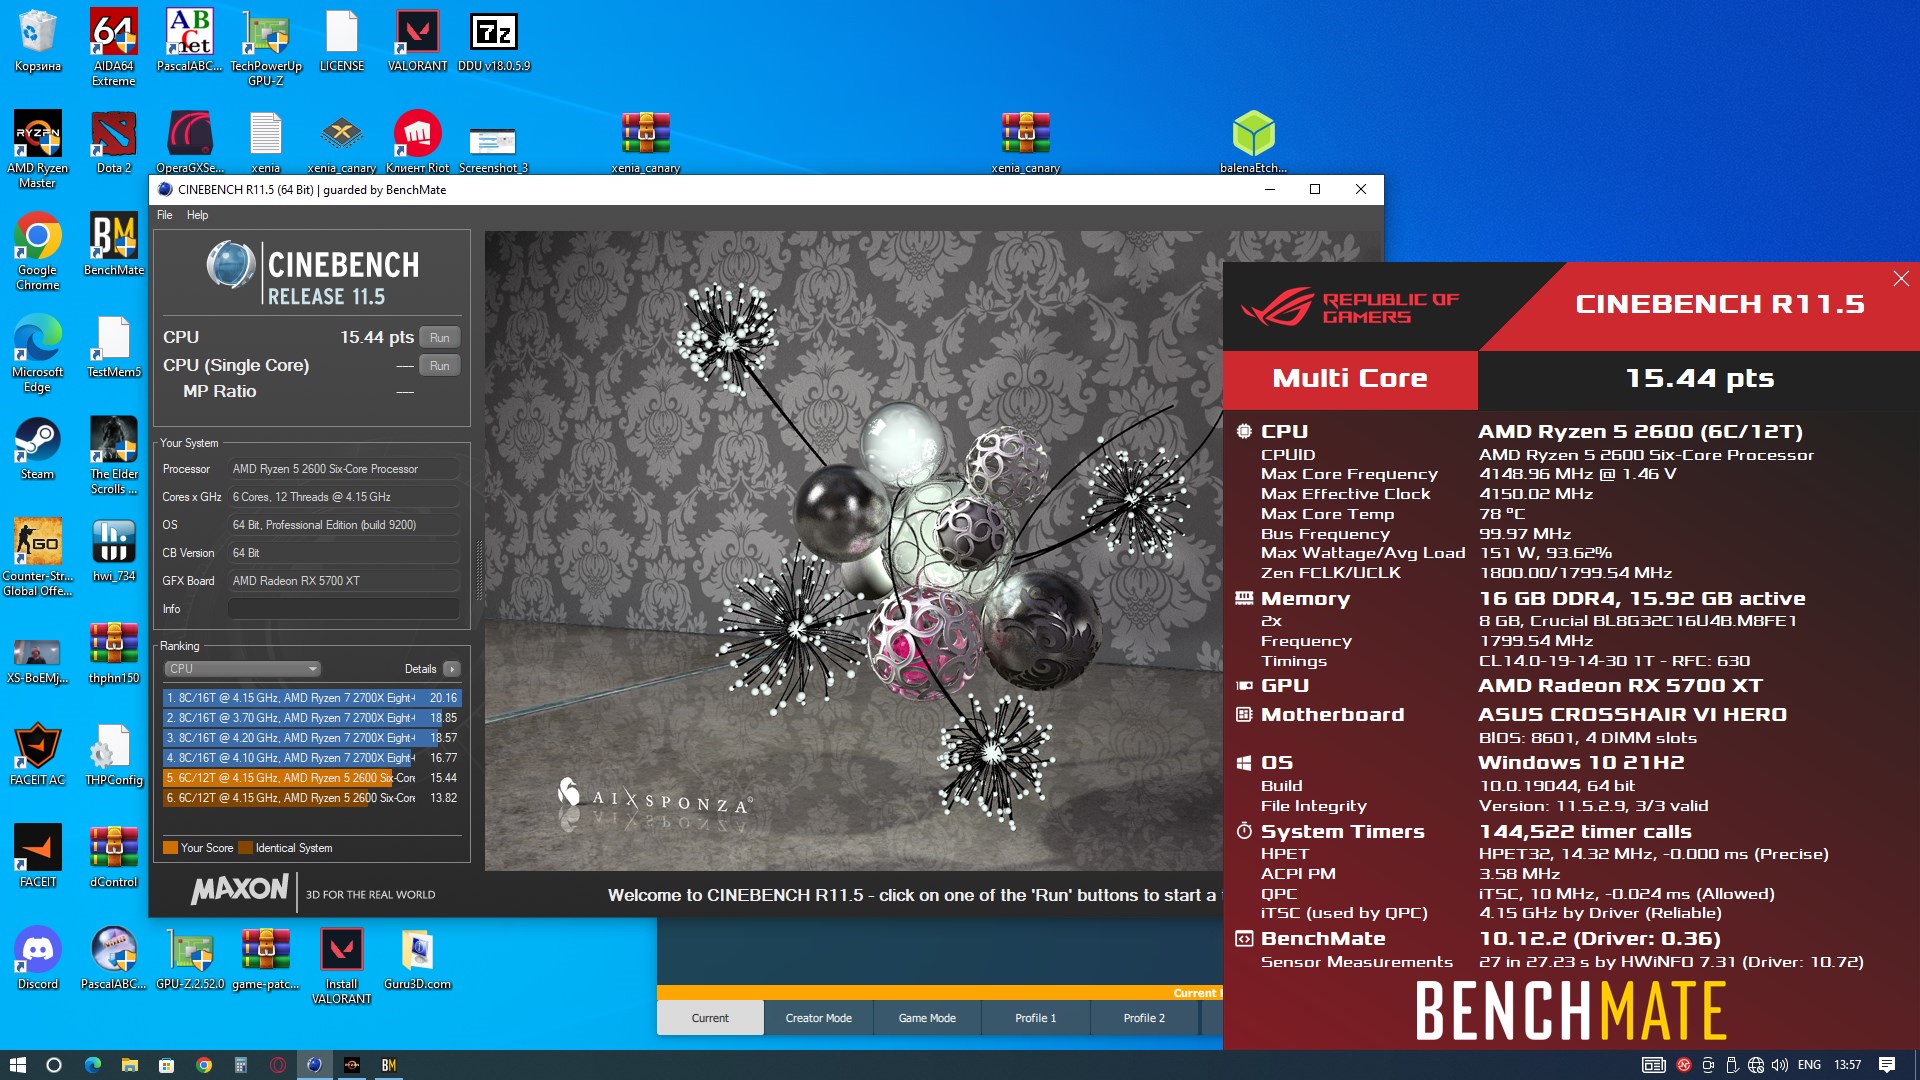Open the balenaEtcher desktop icon

point(1253,142)
